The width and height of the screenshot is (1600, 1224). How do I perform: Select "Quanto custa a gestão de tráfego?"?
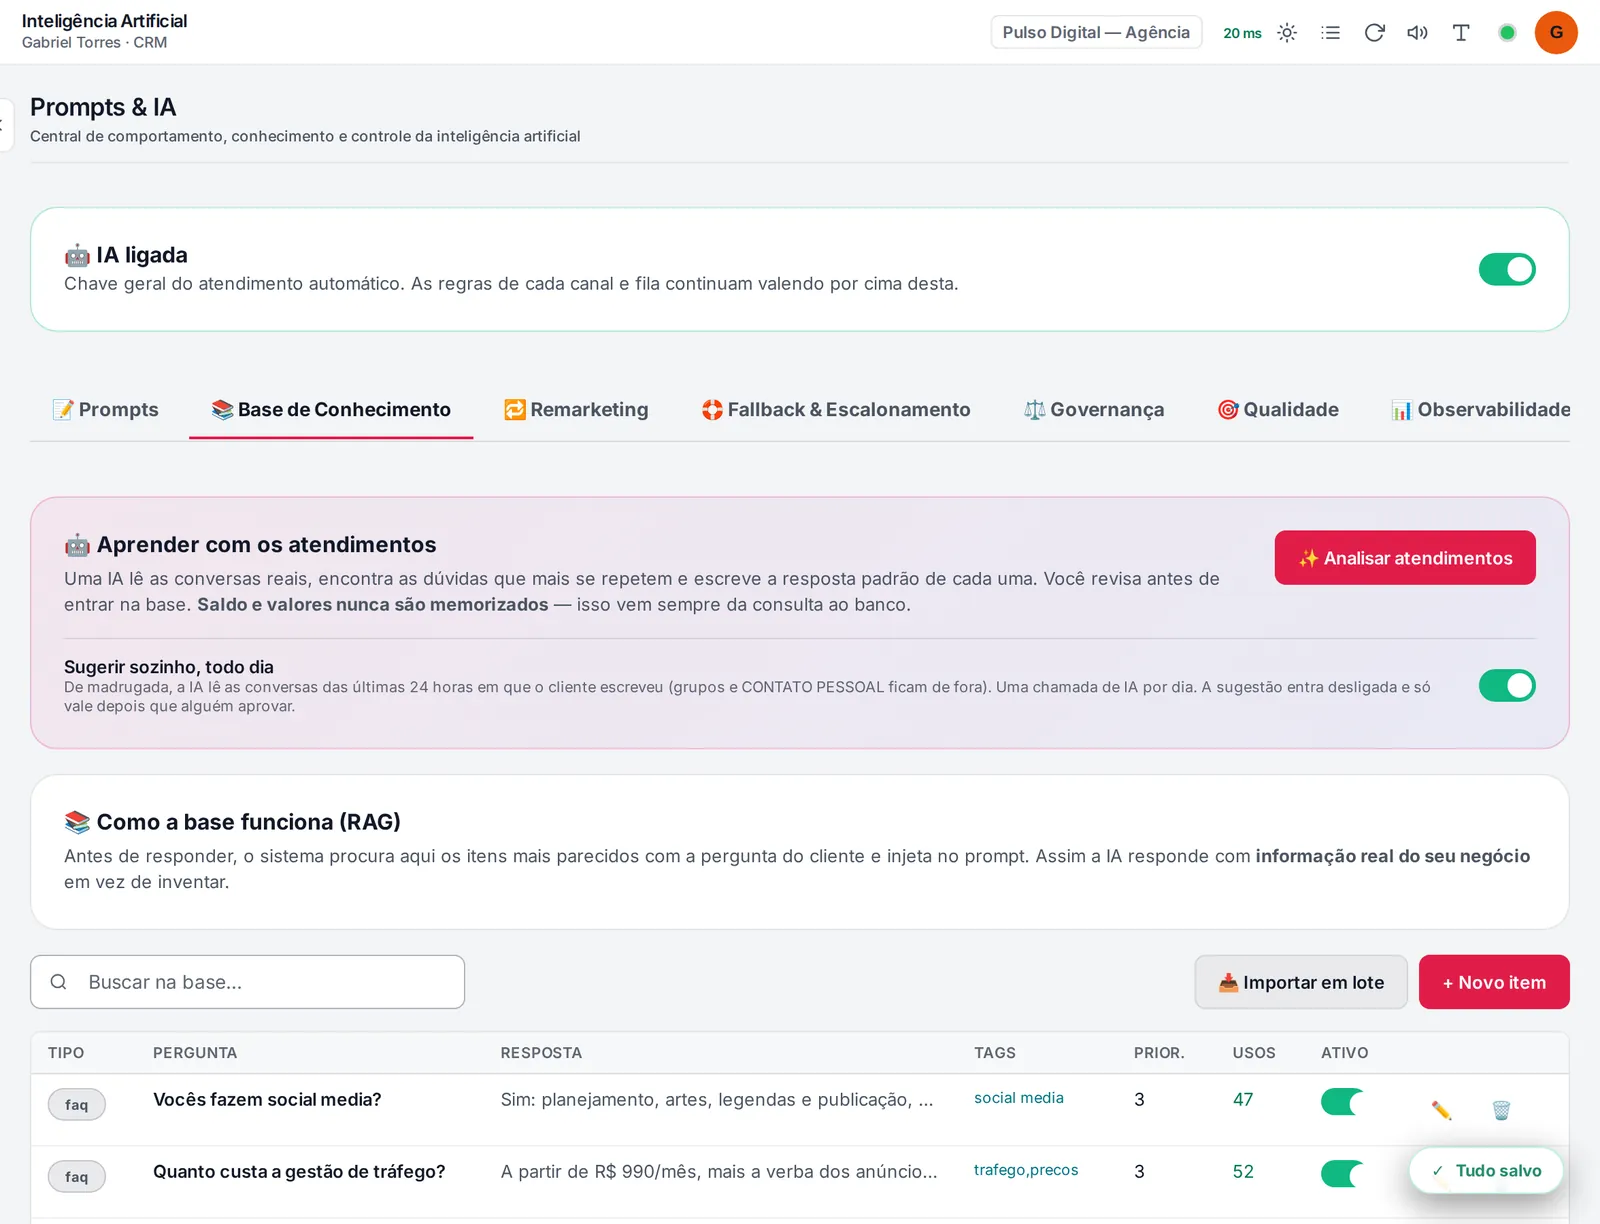pos(299,1172)
